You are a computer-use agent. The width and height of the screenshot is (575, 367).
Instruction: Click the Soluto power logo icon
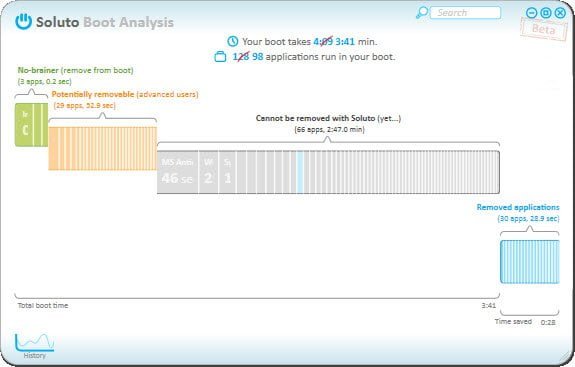tap(23, 22)
